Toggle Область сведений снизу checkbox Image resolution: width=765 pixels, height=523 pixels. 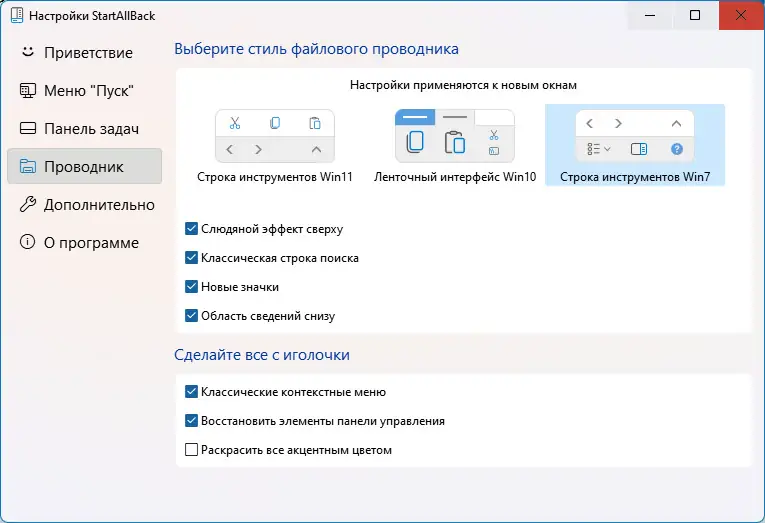[x=191, y=315]
